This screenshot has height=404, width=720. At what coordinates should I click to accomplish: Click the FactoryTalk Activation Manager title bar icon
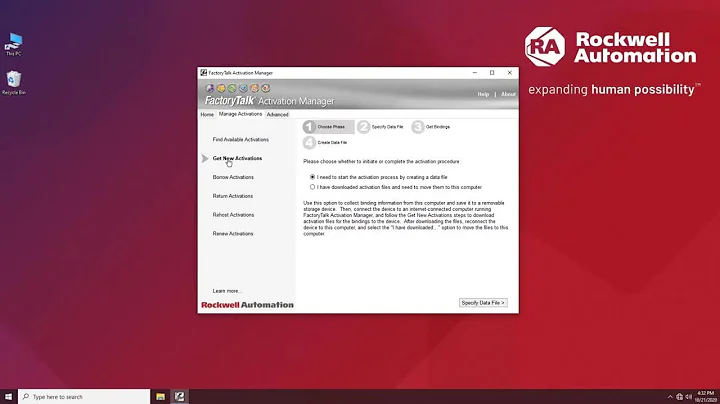pos(203,73)
